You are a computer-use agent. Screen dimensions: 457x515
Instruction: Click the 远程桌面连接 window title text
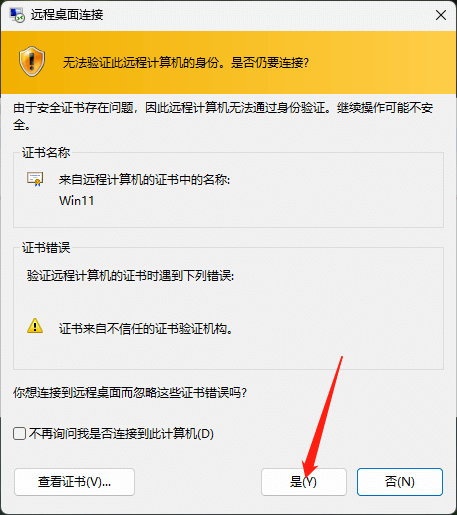coord(67,15)
